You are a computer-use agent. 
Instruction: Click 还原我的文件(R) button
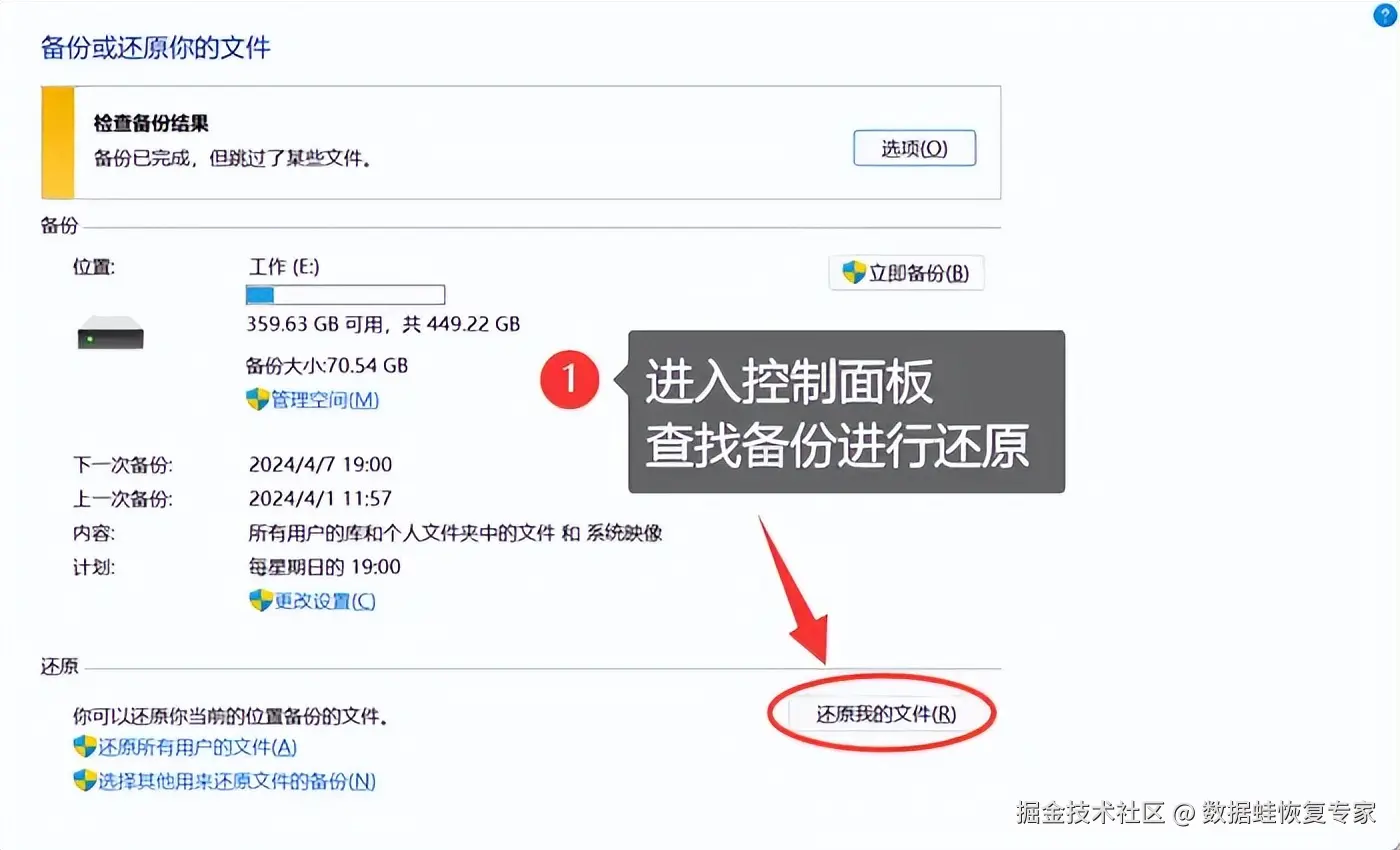click(x=886, y=714)
